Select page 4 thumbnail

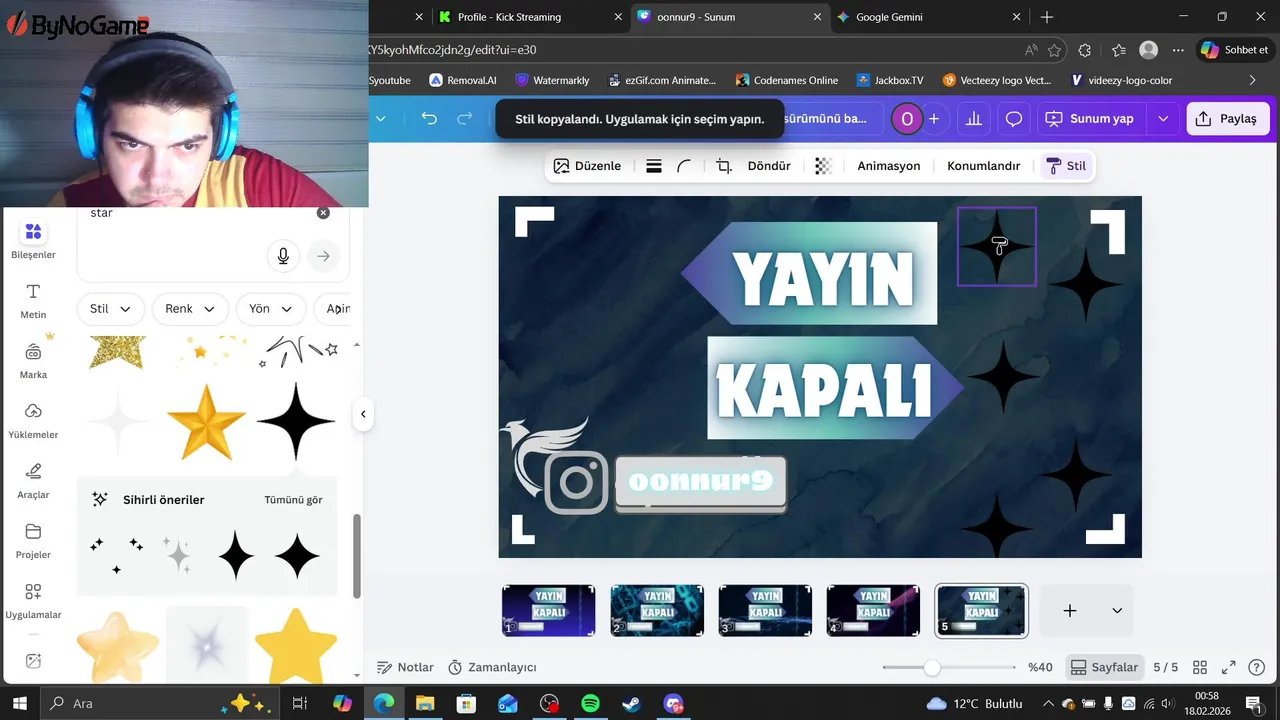point(873,611)
